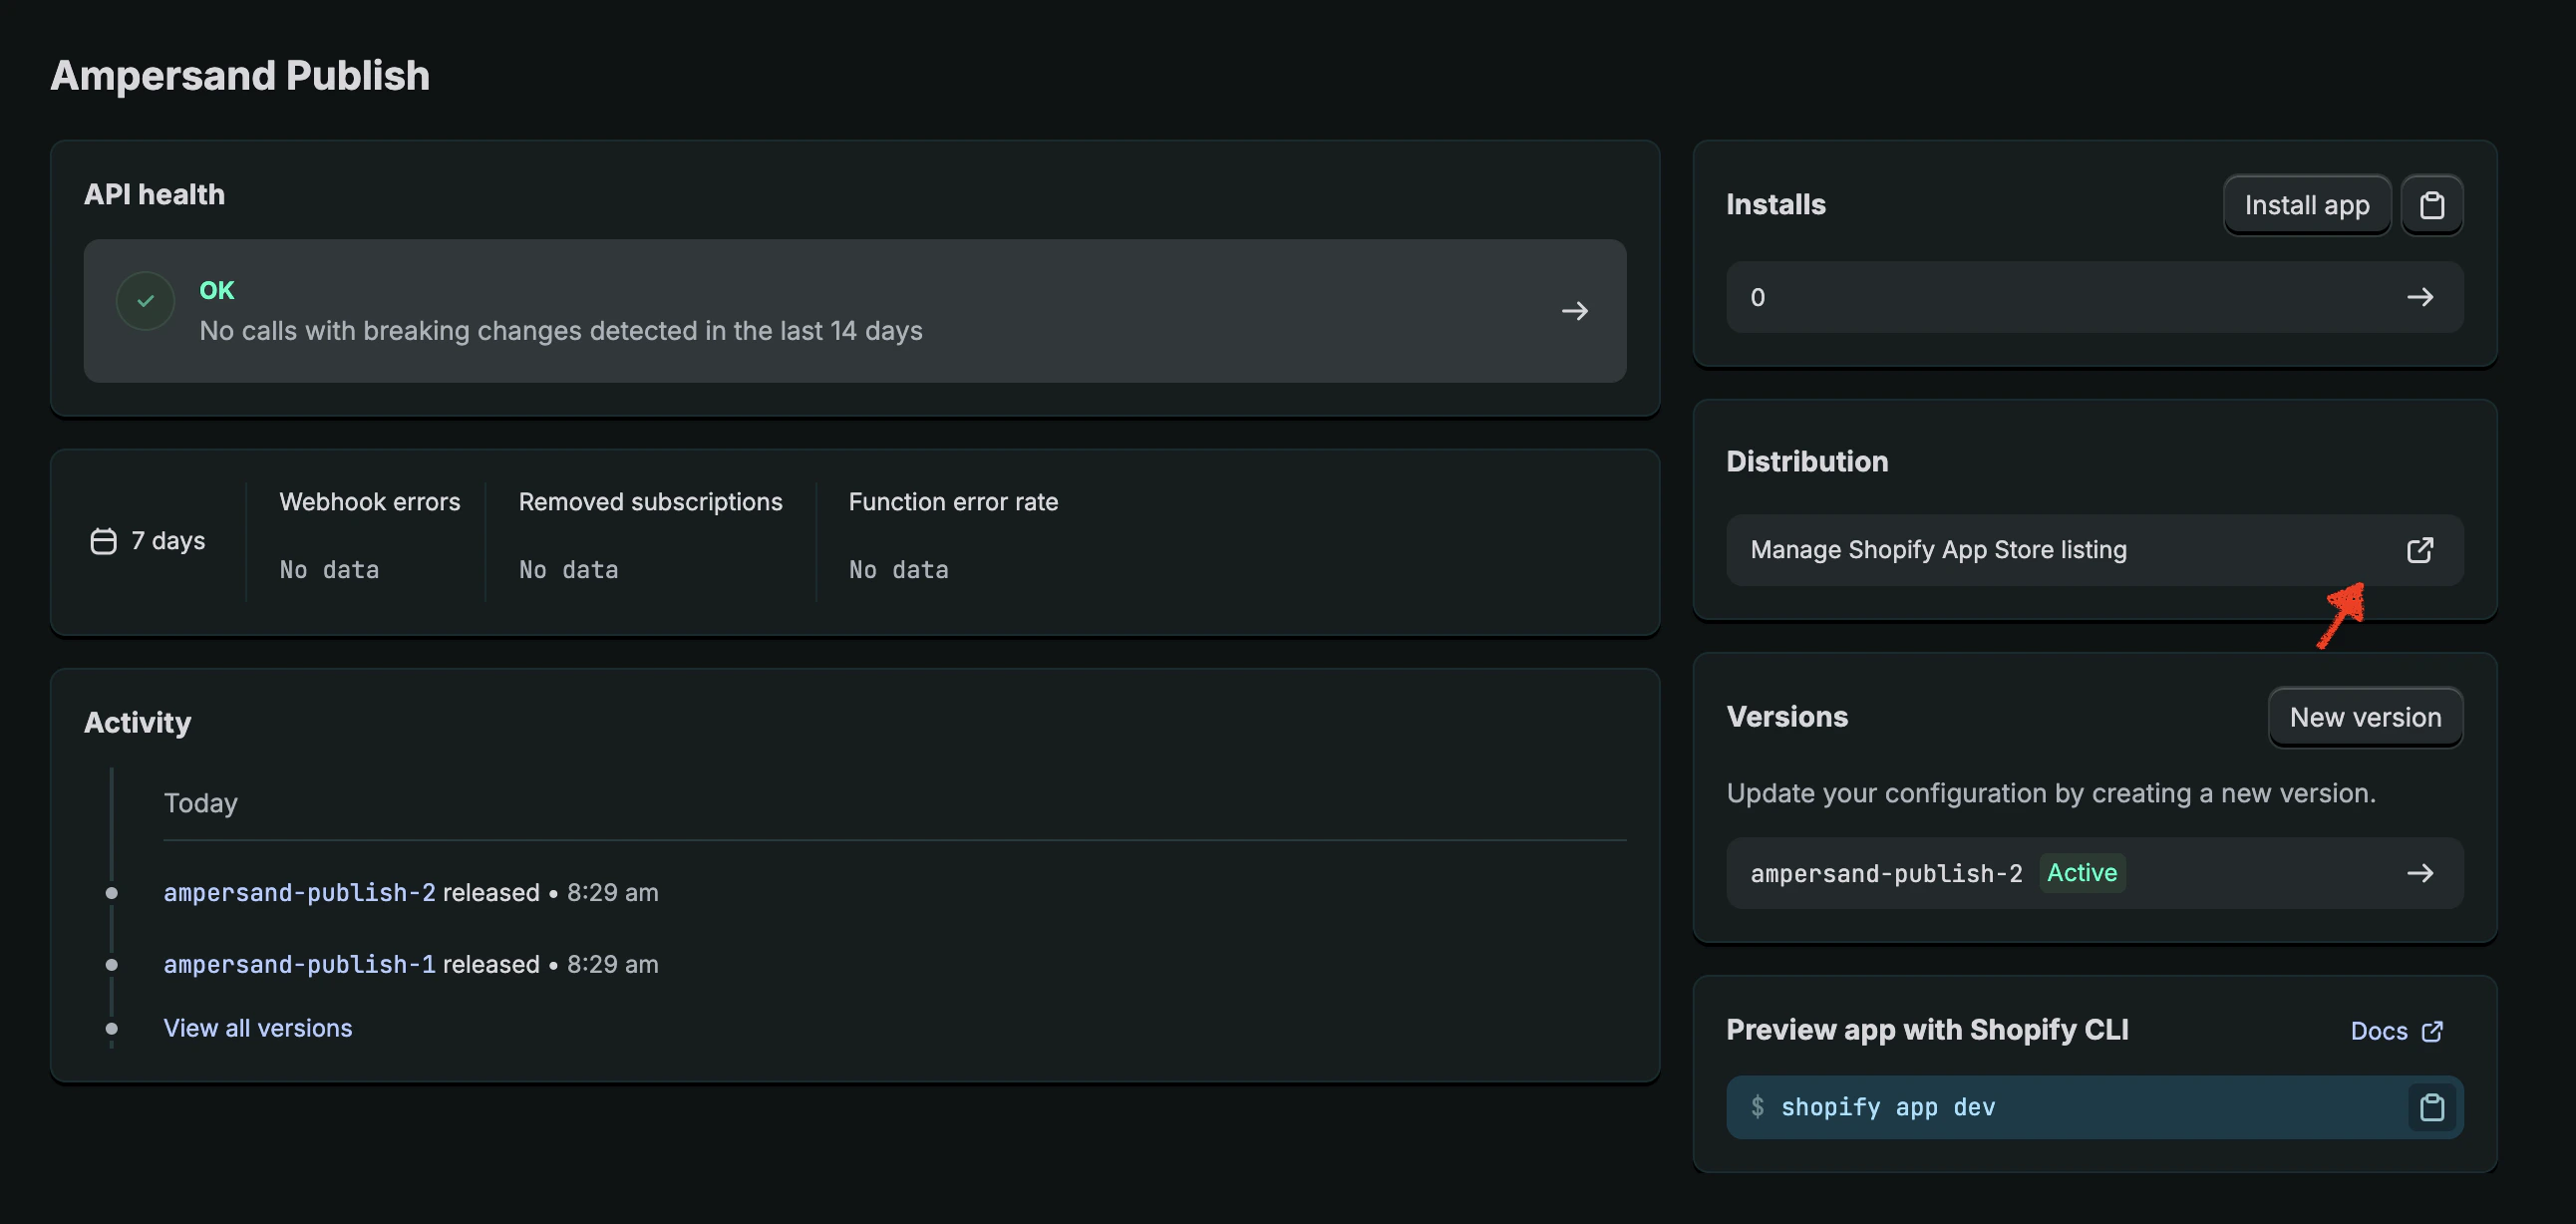The image size is (2576, 1224).
Task: Click the Today timeline marker dot
Action: (x=111, y=893)
